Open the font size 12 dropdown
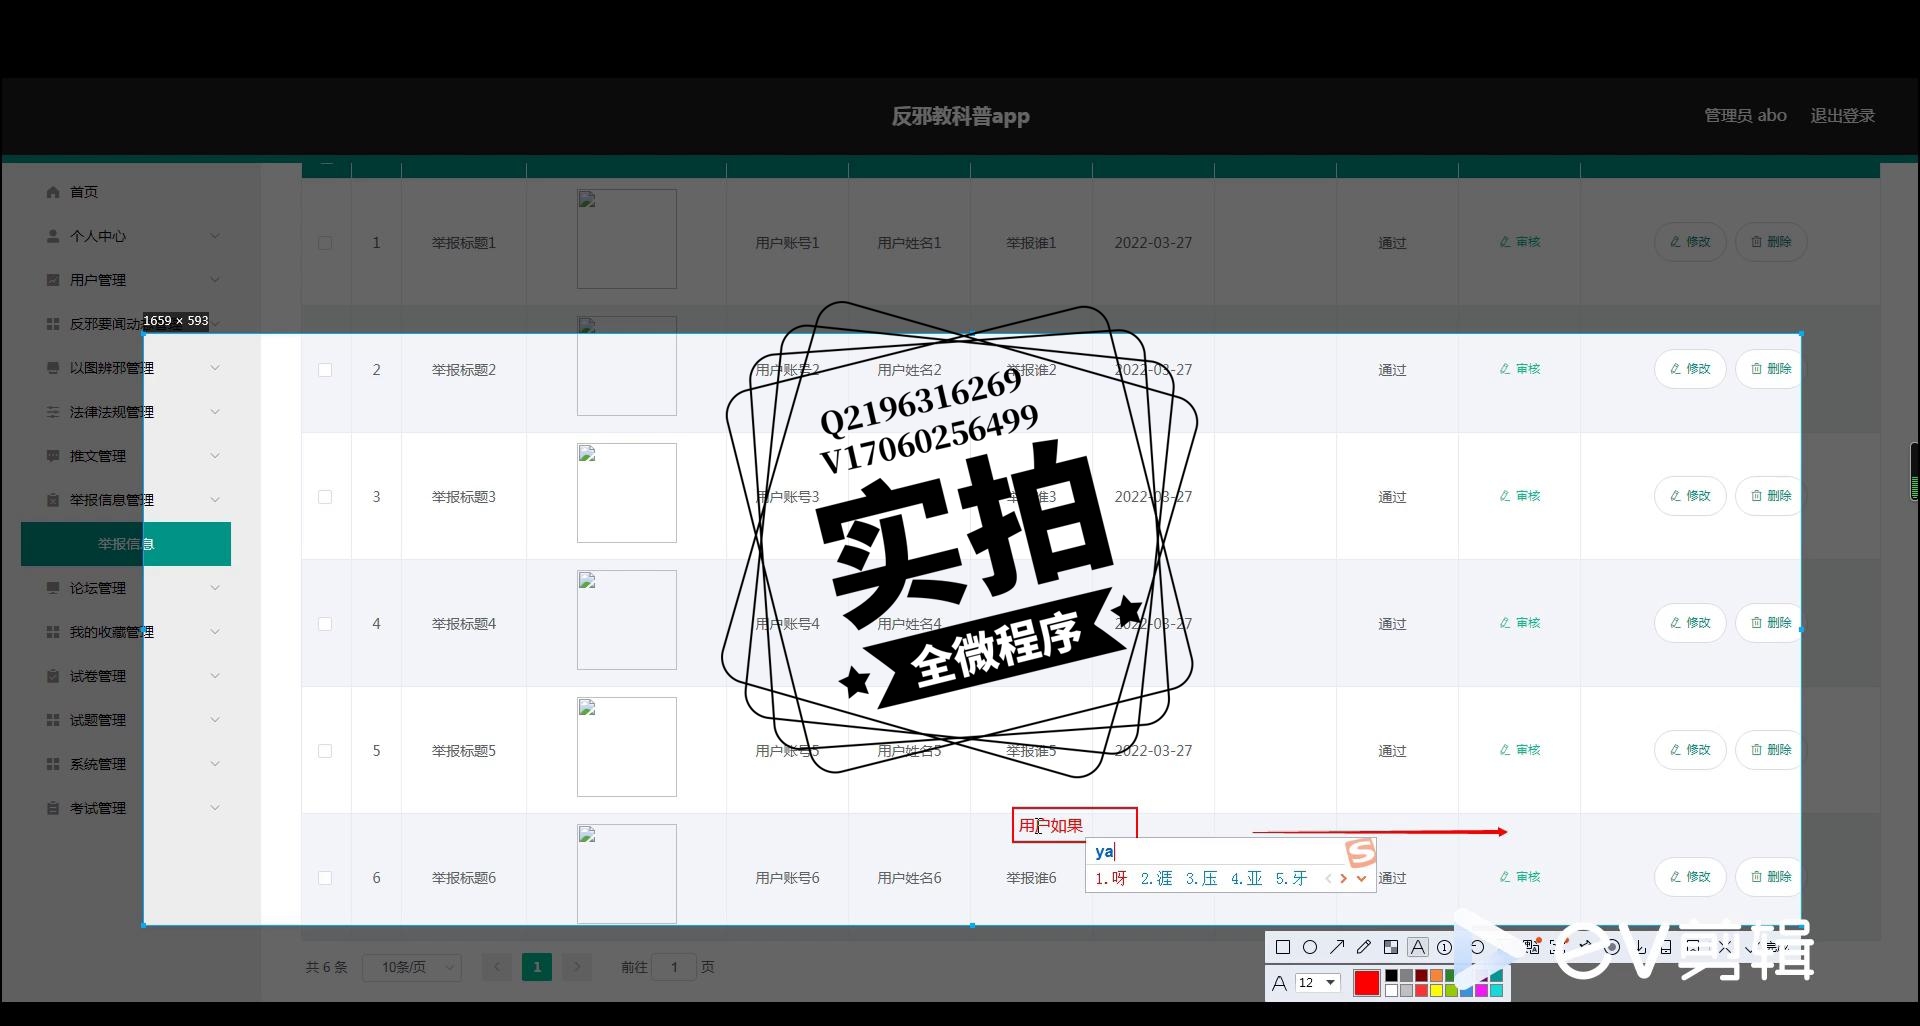Viewport: 1920px width, 1026px height. coord(1318,983)
